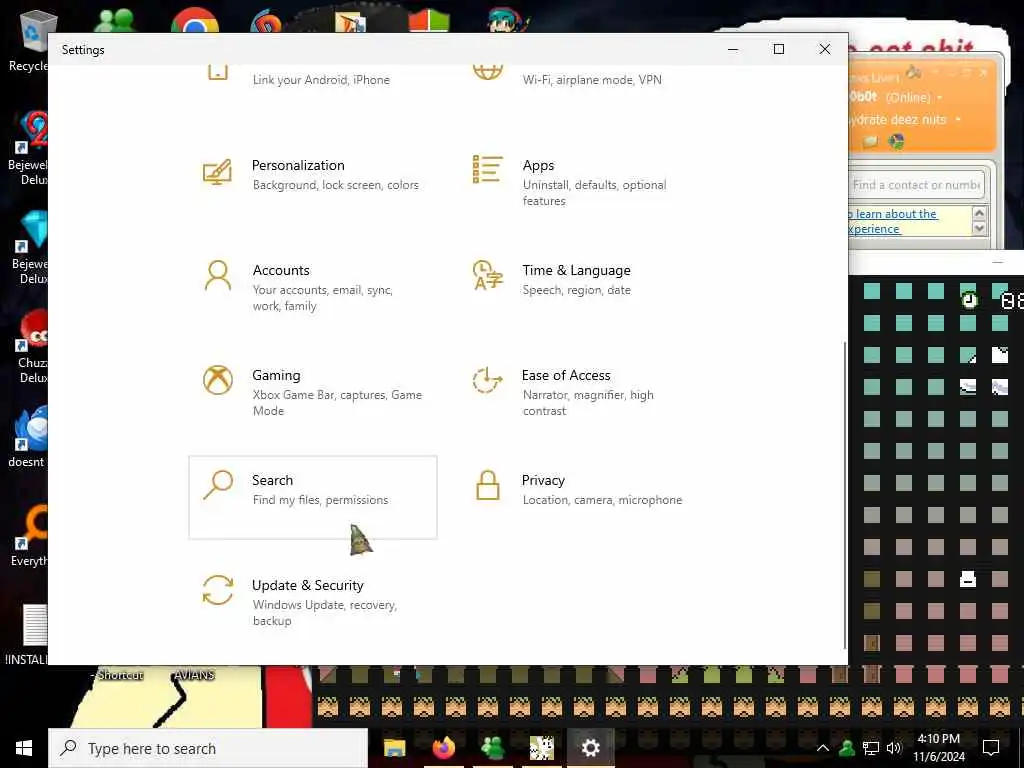Select the 'doesnt' desktop shortcut
The height and width of the screenshot is (768, 1024).
click(x=27, y=436)
